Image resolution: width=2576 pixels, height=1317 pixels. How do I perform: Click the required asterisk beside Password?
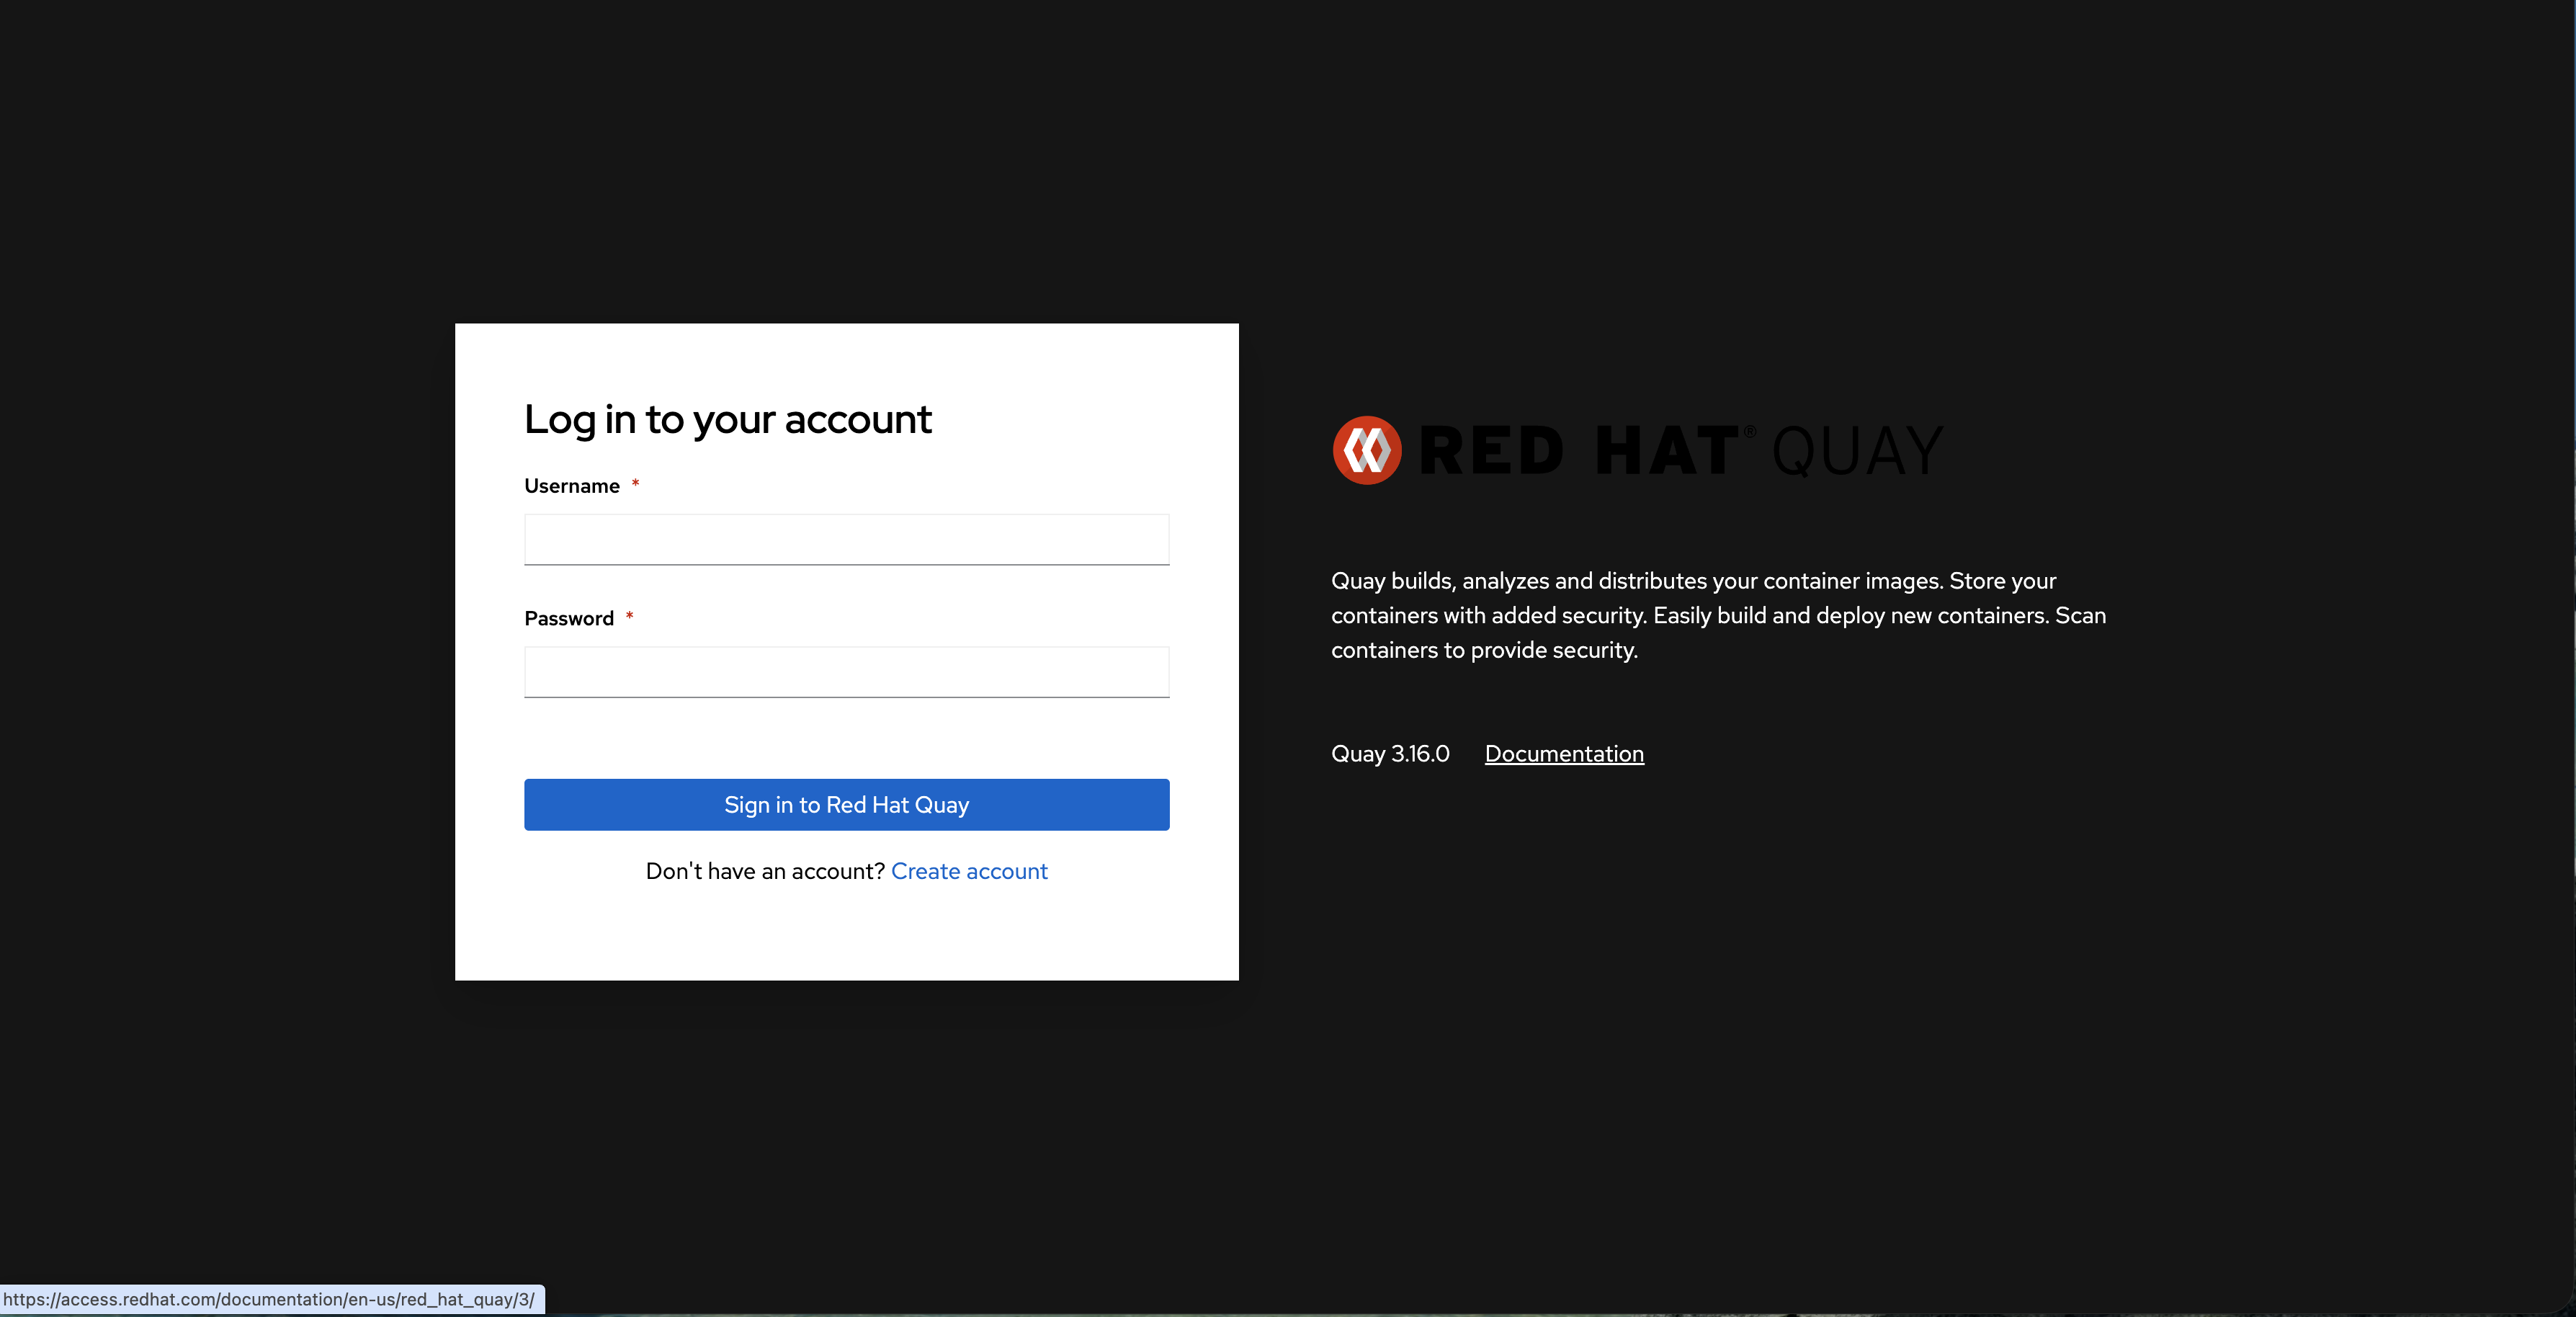pyautogui.click(x=629, y=616)
